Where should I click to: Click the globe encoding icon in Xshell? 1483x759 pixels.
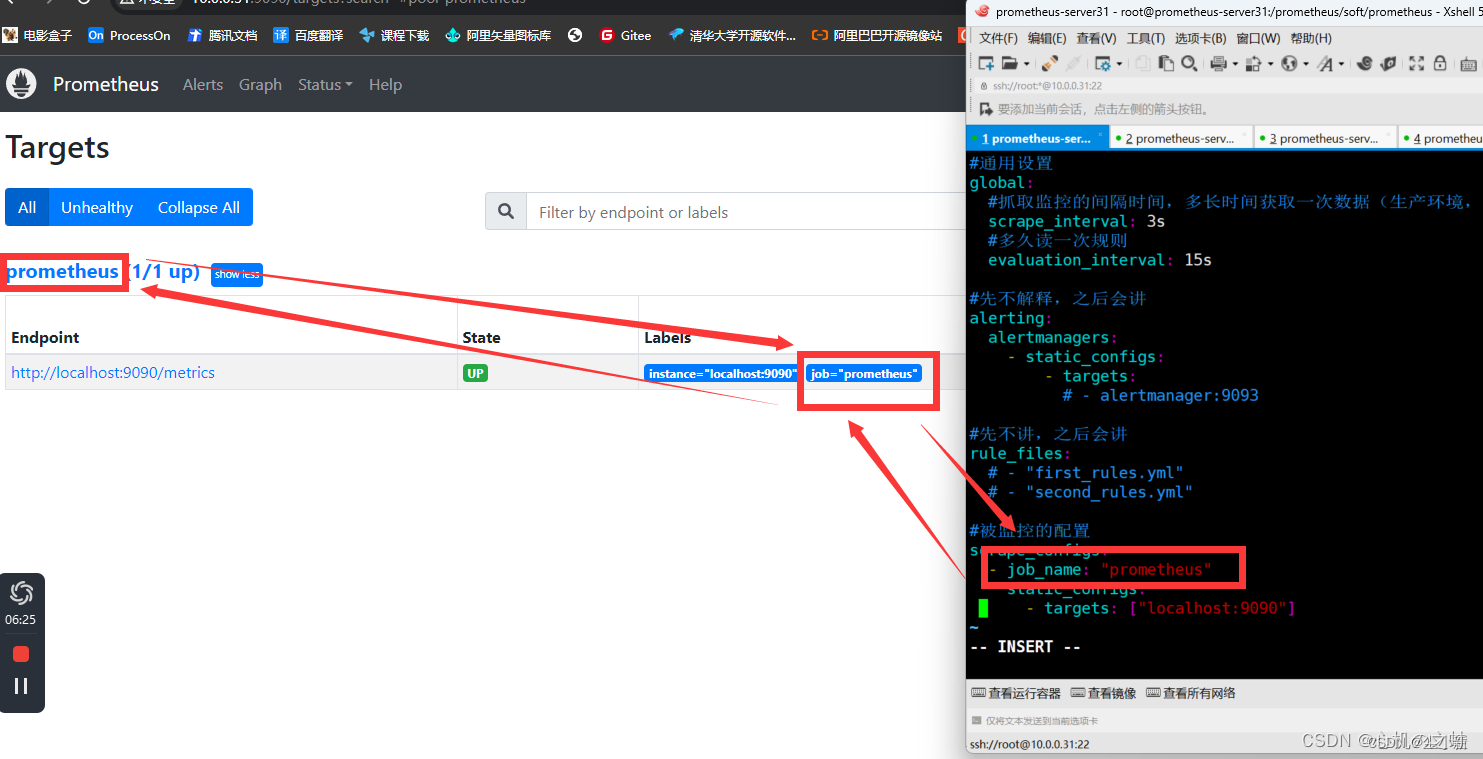click(x=1289, y=64)
